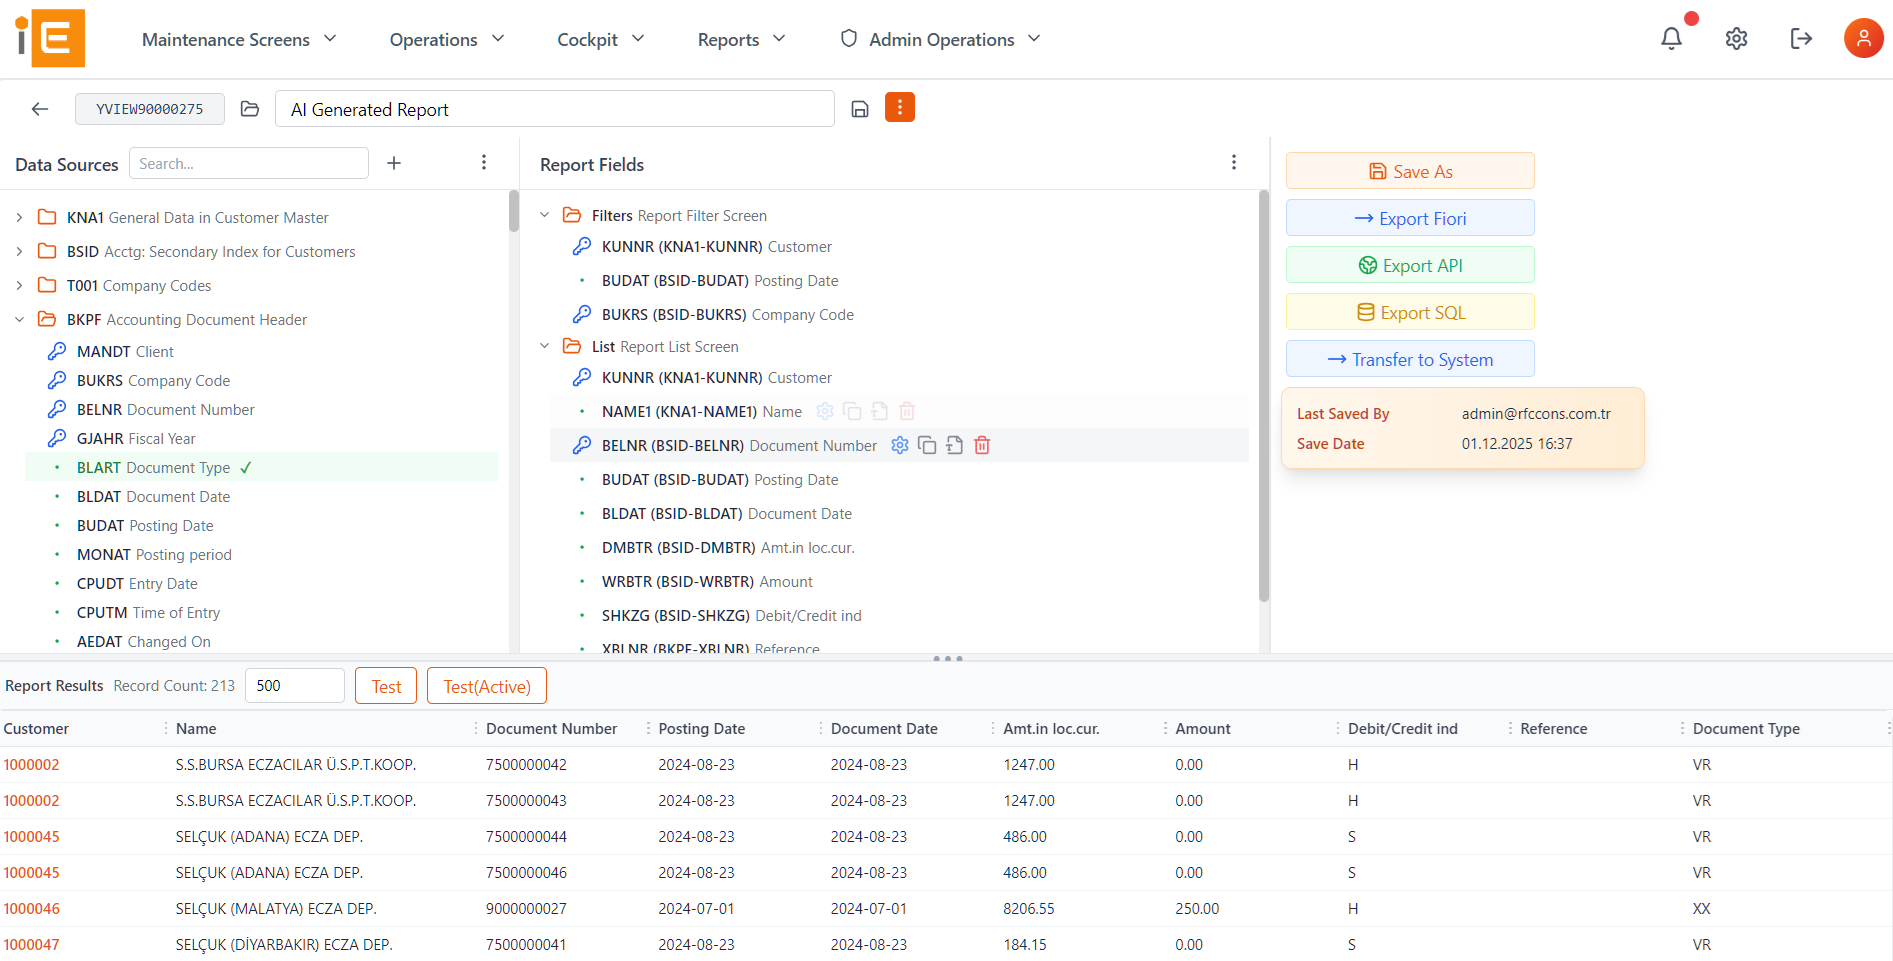This screenshot has height=961, width=1893.
Task: Save the report with the floppy disk icon
Action: 859,108
